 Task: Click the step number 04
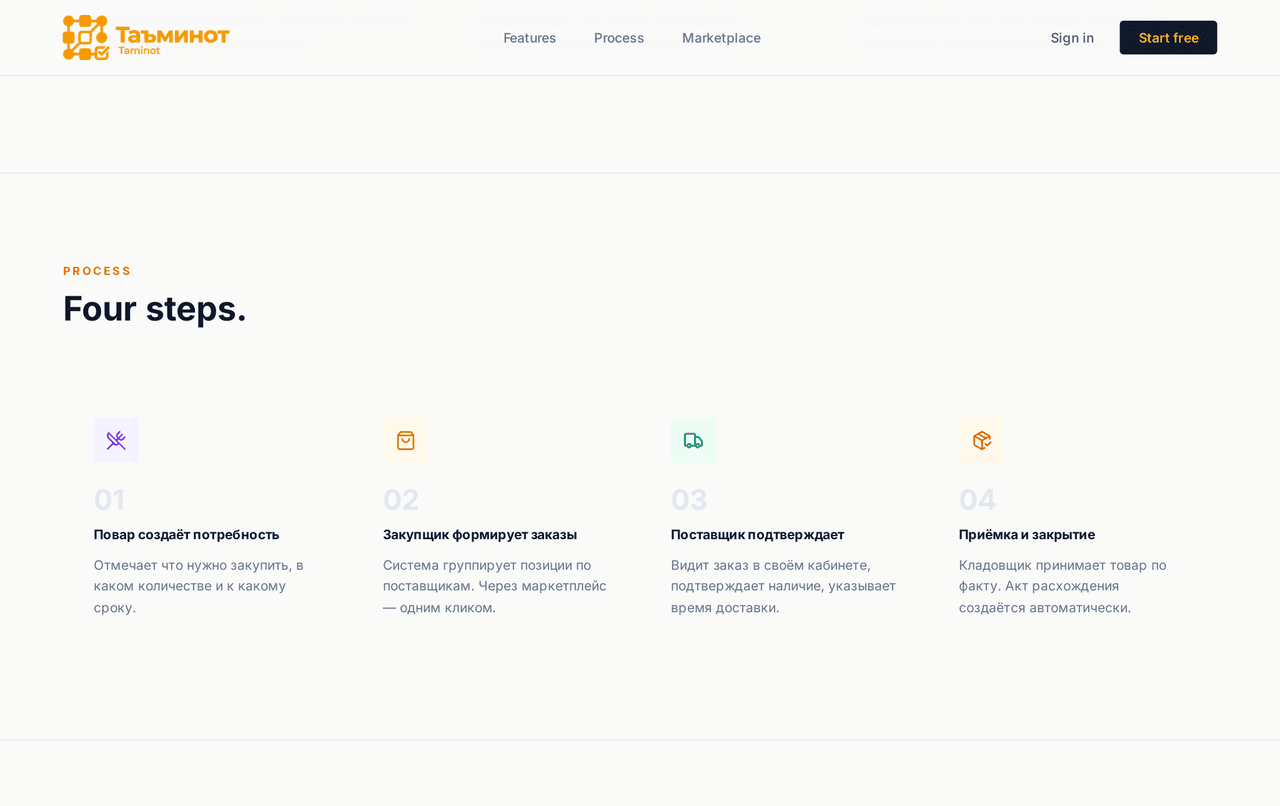(977, 499)
